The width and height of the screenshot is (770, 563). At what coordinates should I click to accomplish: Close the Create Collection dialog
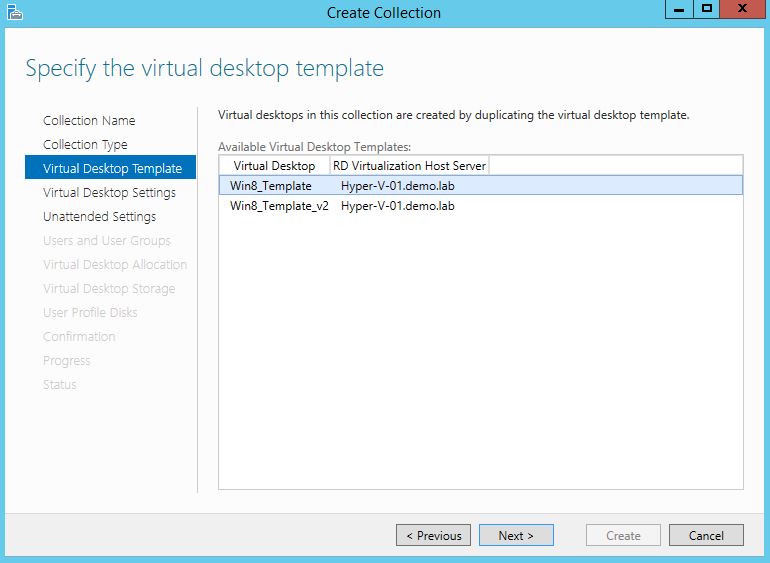click(742, 10)
